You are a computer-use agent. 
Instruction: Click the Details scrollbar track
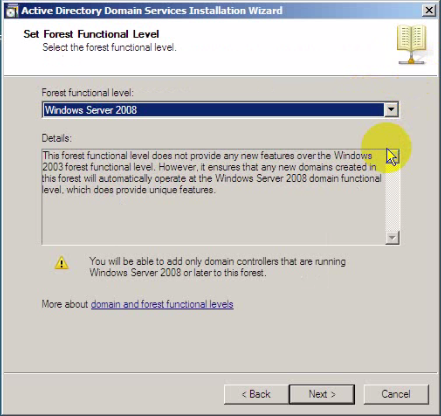click(x=392, y=197)
